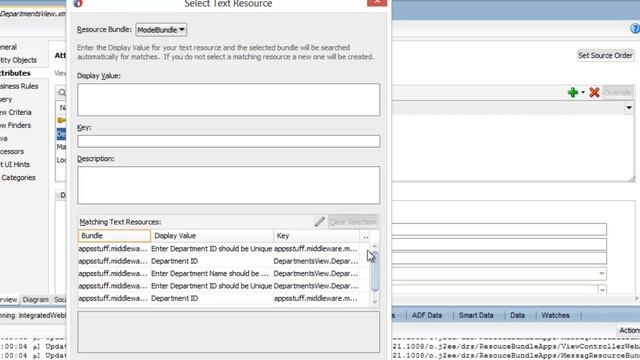Select Row Finders in the left navigation

click(16, 125)
